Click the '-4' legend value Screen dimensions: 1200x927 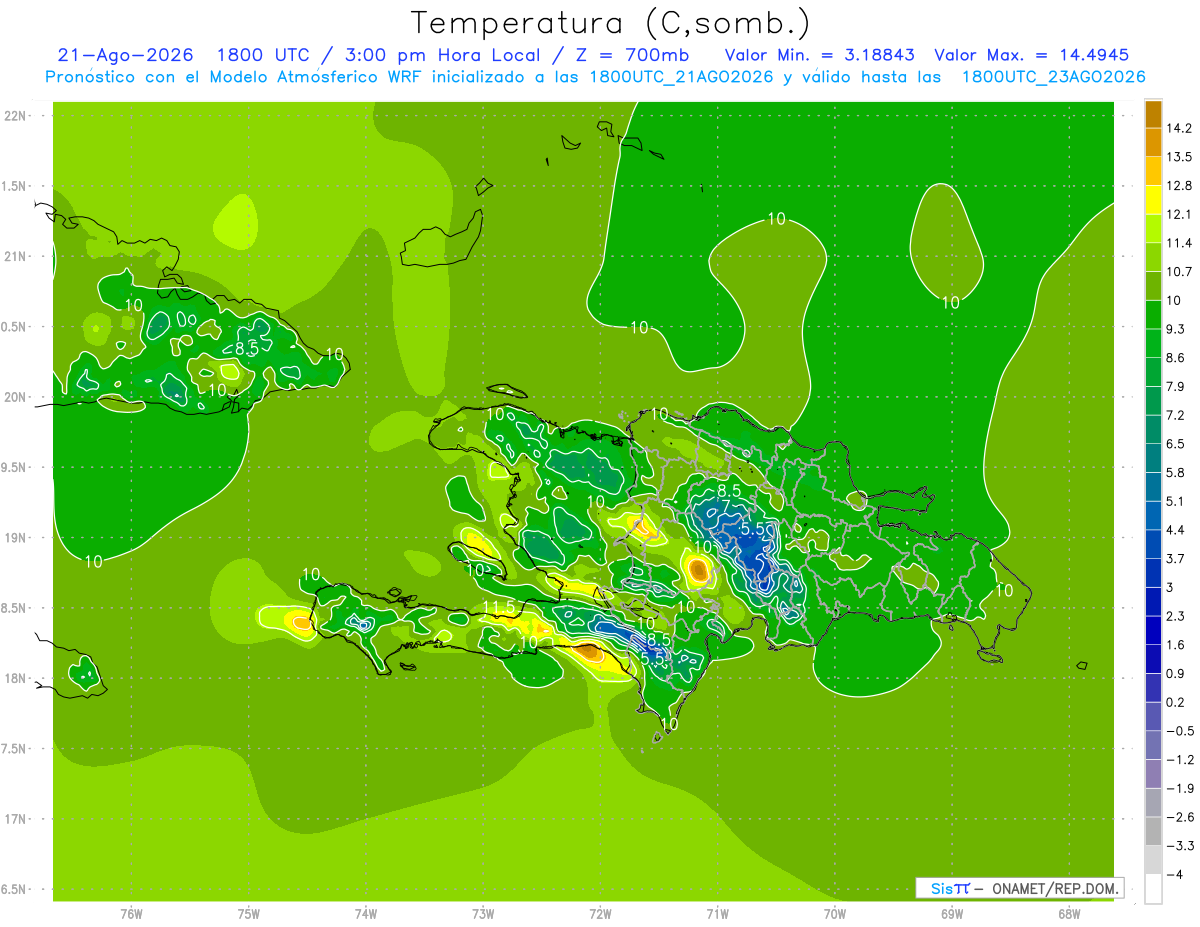pos(1174,875)
